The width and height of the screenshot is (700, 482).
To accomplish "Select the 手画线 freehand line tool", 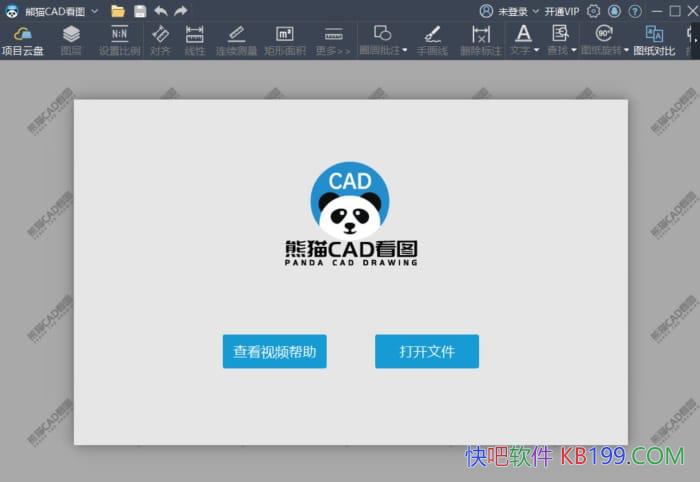I will 432,41.
